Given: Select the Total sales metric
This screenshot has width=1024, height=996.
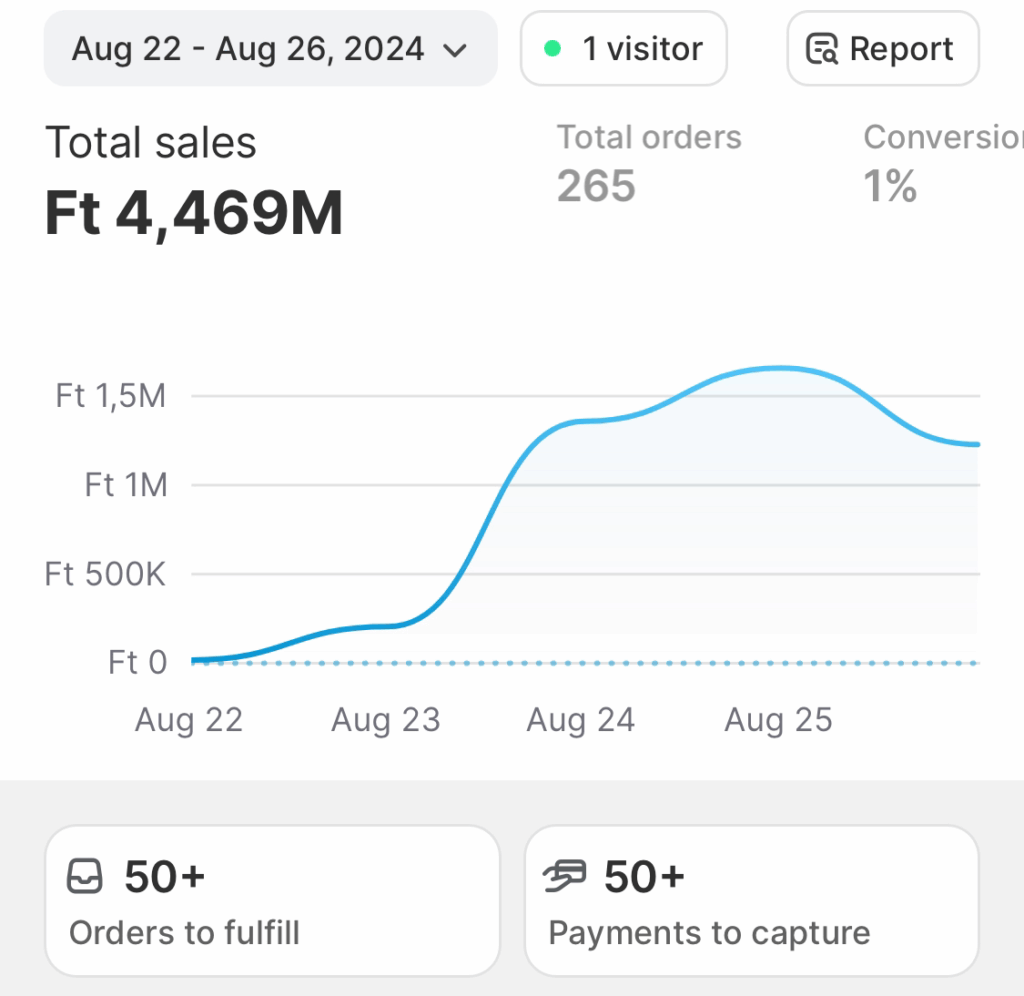Looking at the screenshot, I should tap(151, 143).
